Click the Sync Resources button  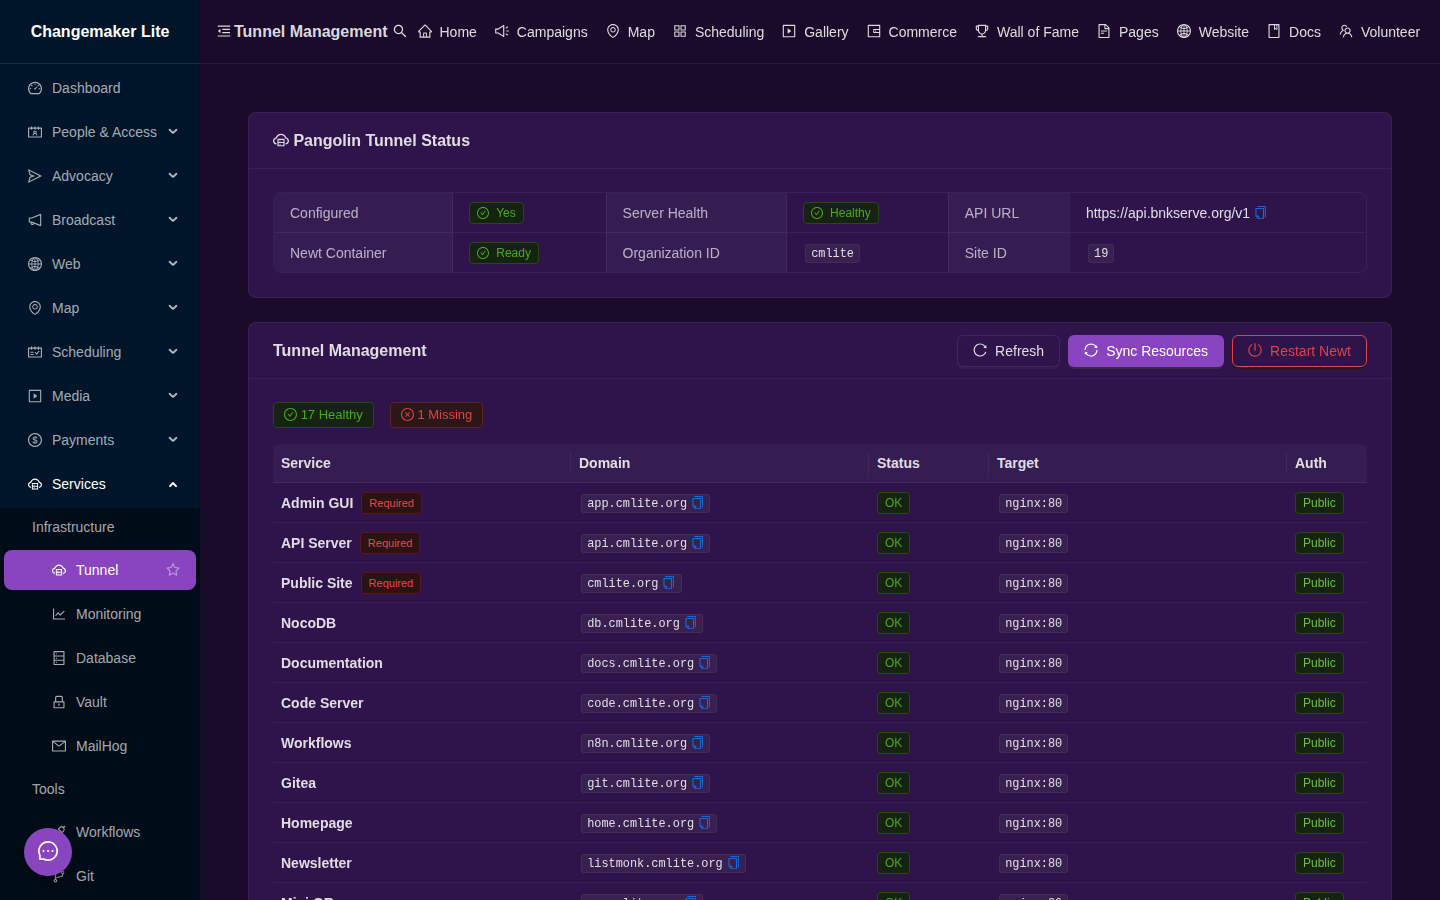click(x=1146, y=351)
